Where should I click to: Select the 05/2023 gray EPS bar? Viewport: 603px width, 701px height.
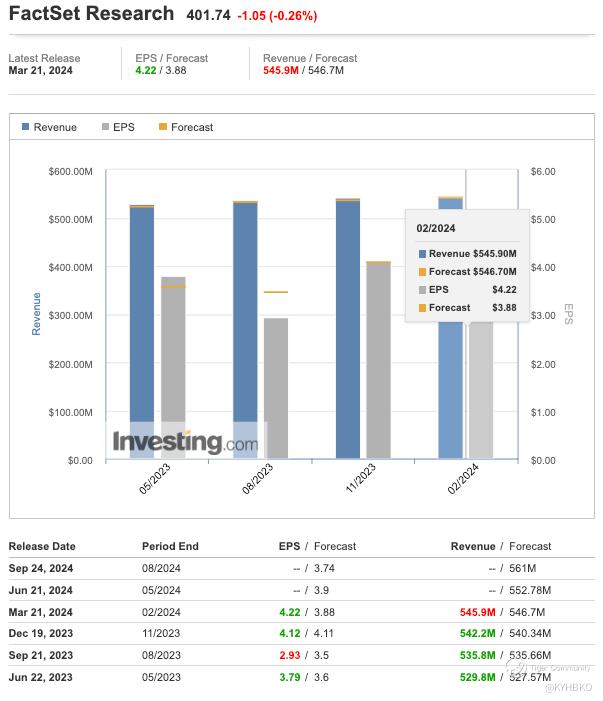tap(173, 367)
